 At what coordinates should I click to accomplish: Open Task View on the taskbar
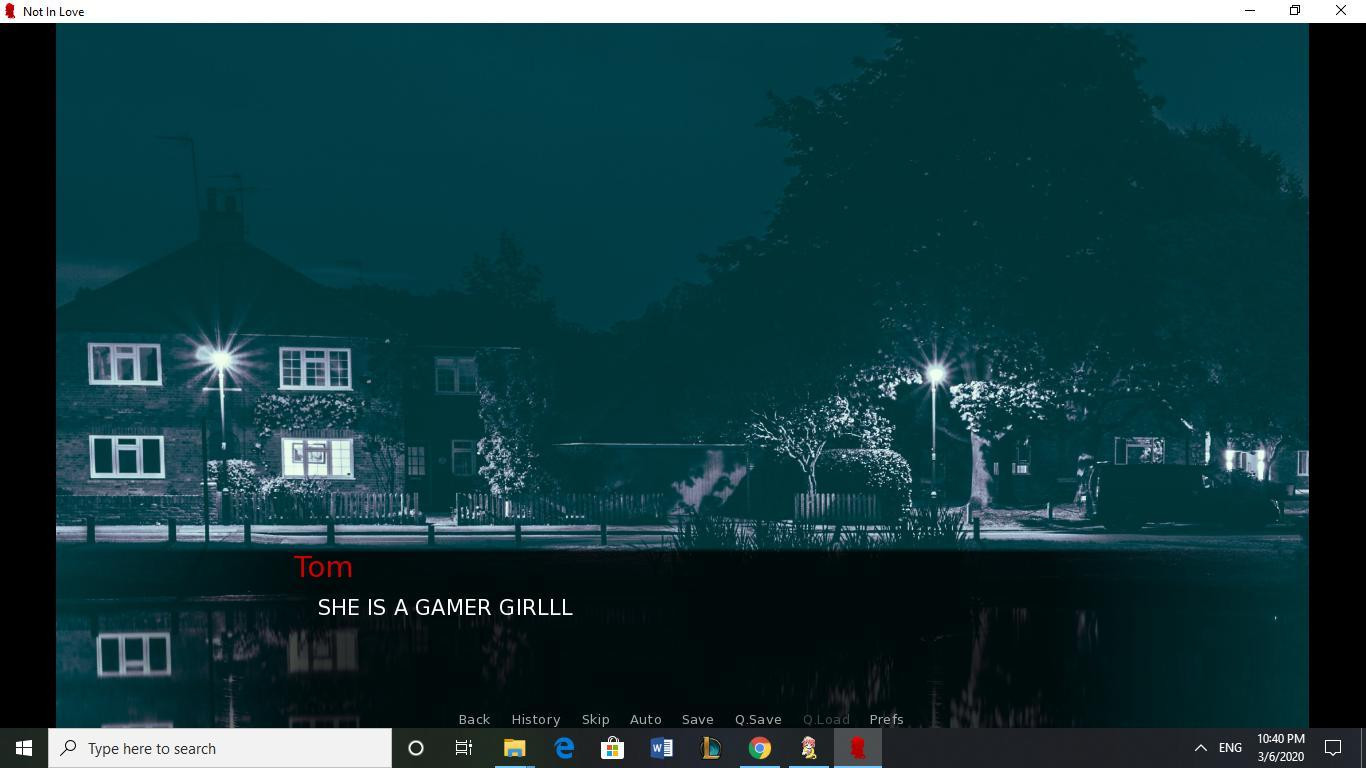tap(464, 748)
